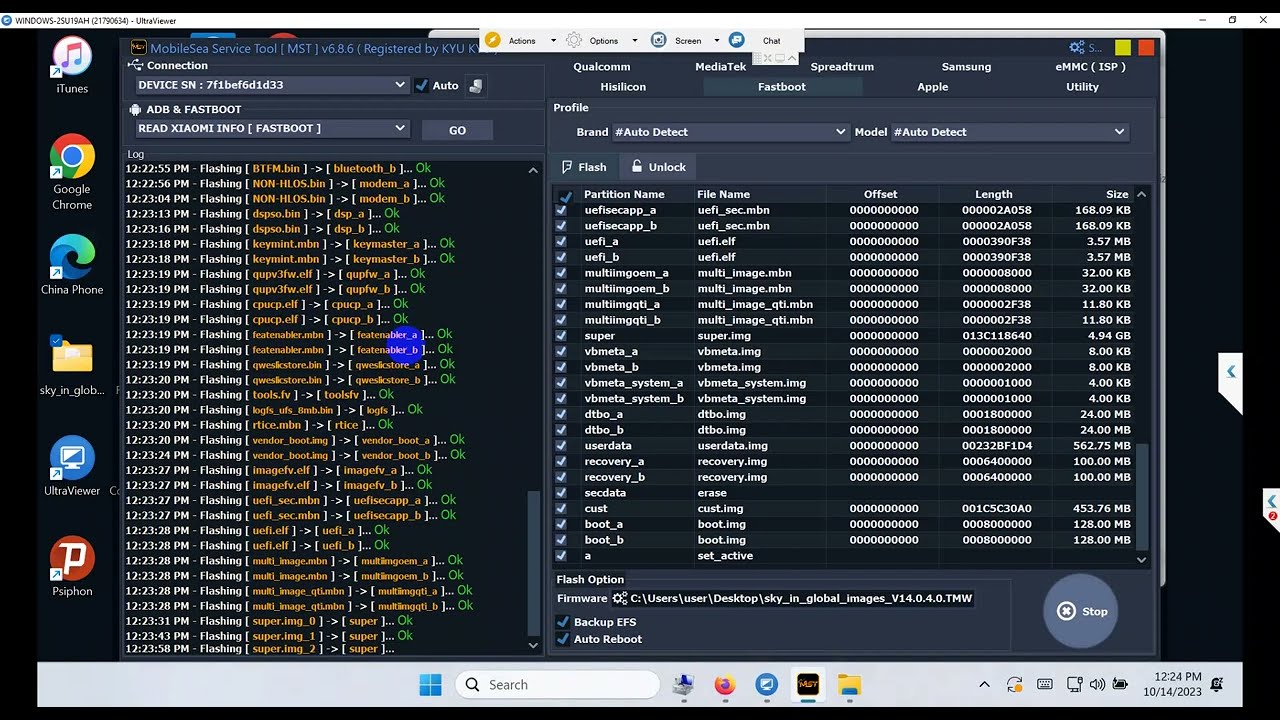
Task: Open the device manager taskbar icon
Action: coord(684,685)
